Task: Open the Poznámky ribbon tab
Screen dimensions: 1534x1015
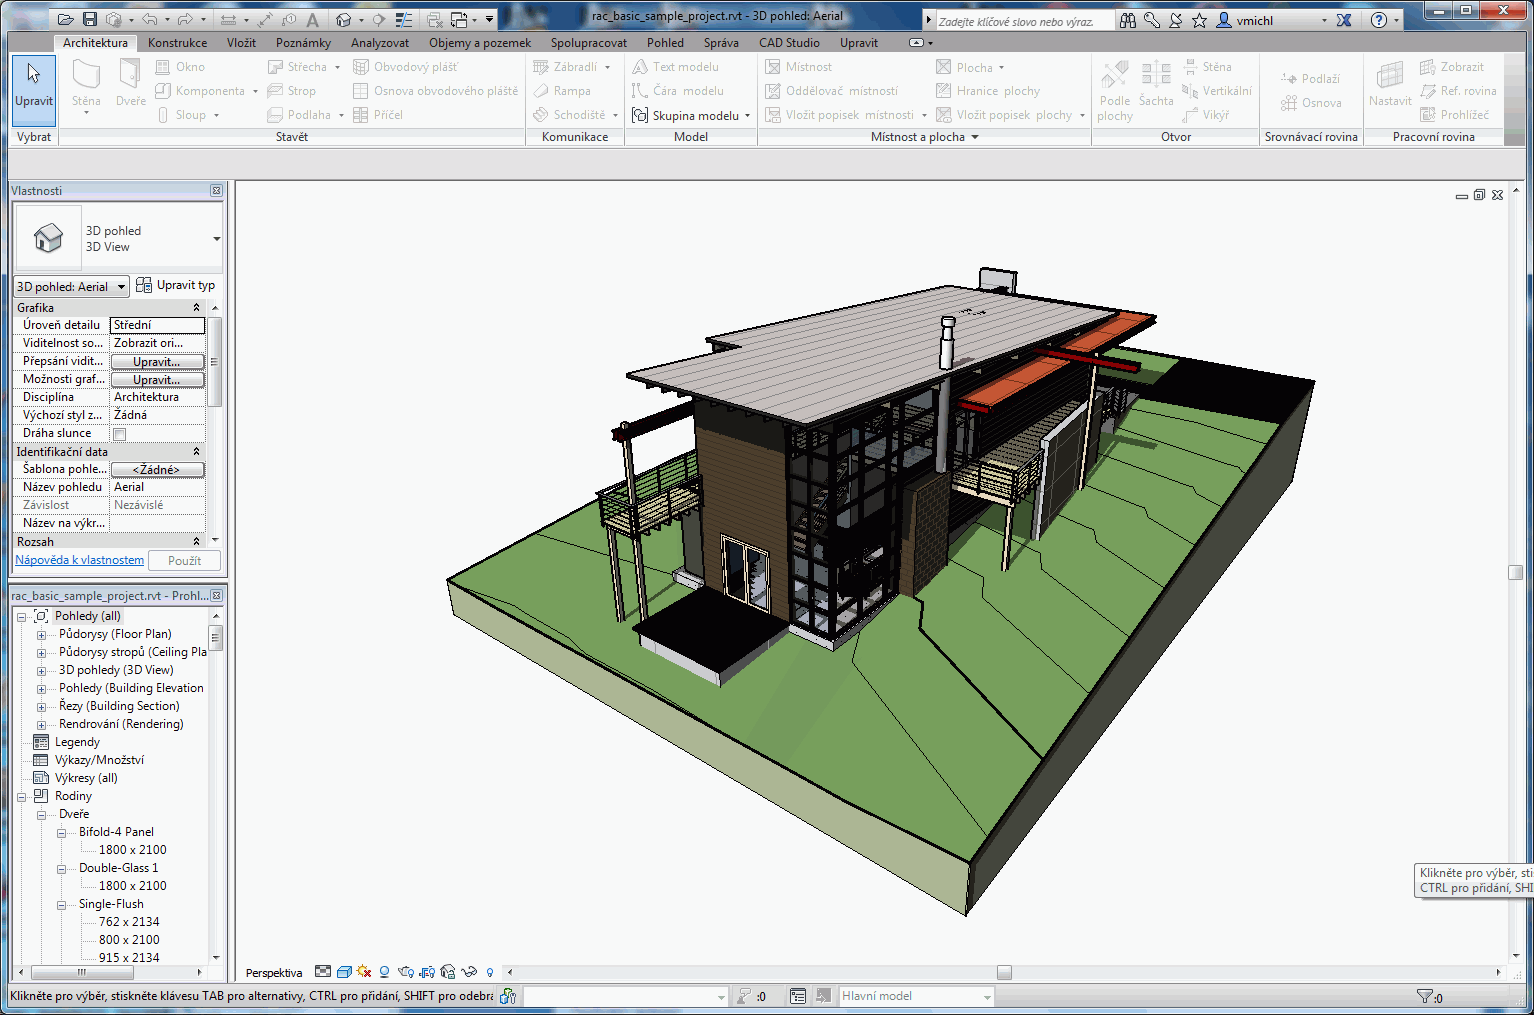Action: pyautogui.click(x=303, y=43)
